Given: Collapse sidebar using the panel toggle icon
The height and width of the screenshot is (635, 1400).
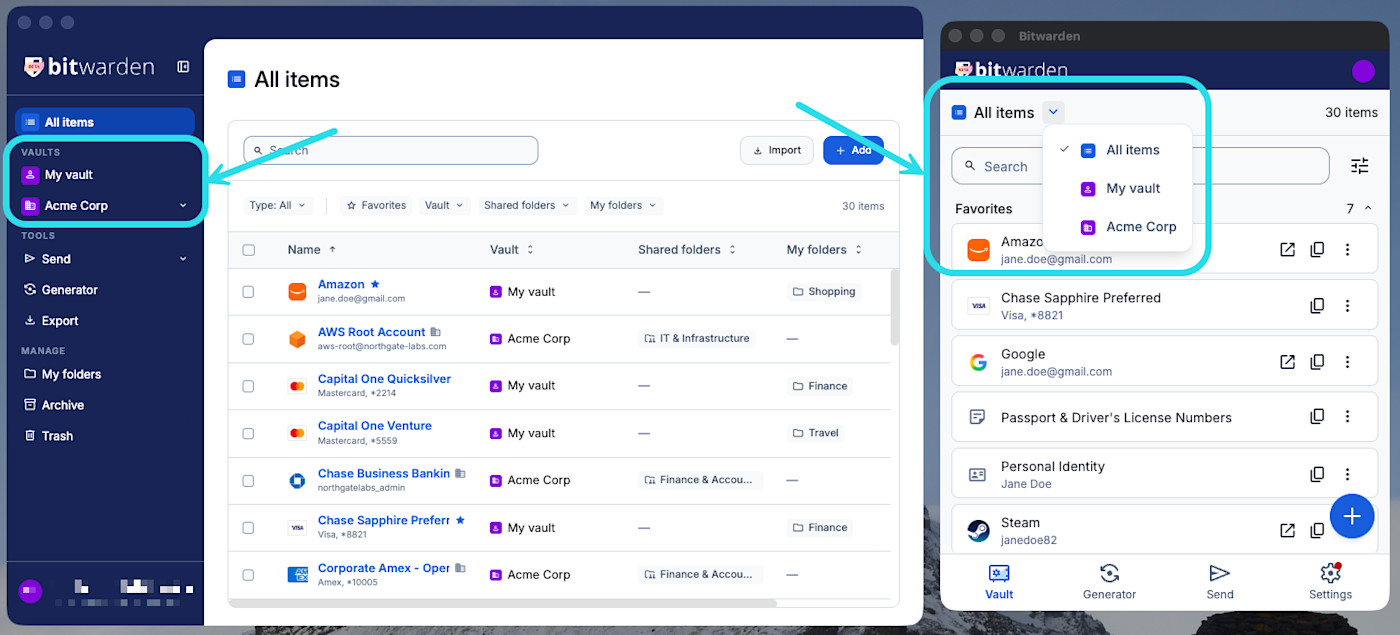Looking at the screenshot, I should click(183, 67).
